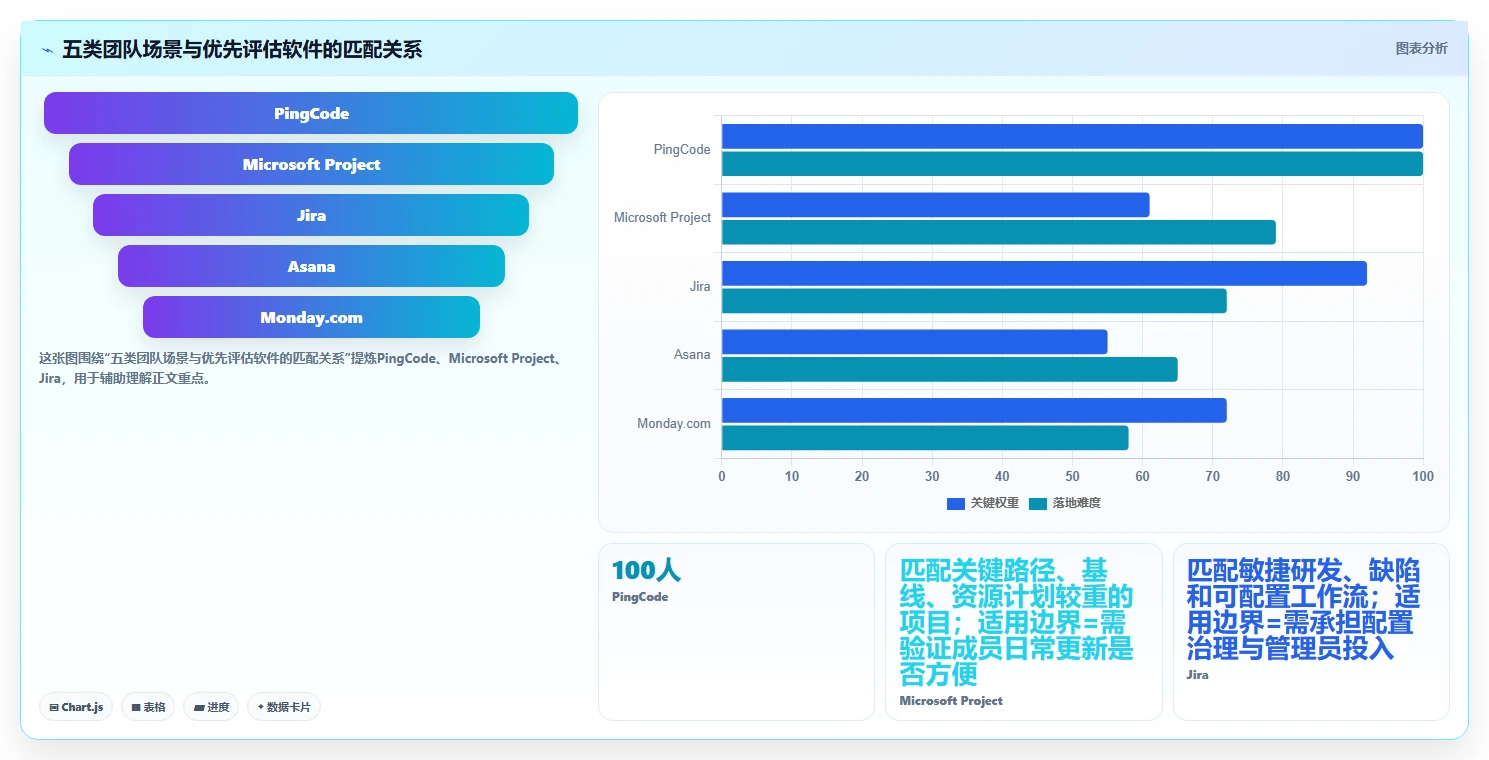Click the x-axis tick label 50
The width and height of the screenshot is (1489, 760).
click(1072, 476)
